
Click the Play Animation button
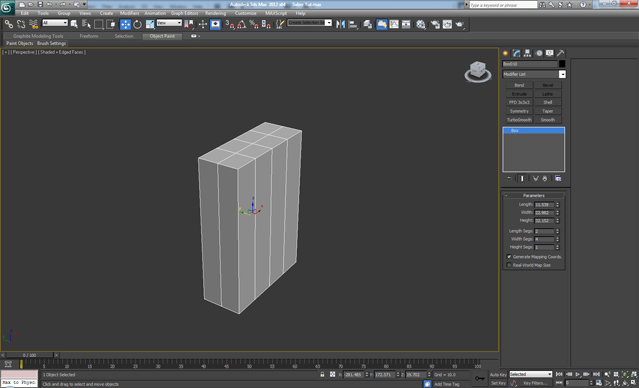tap(578, 374)
